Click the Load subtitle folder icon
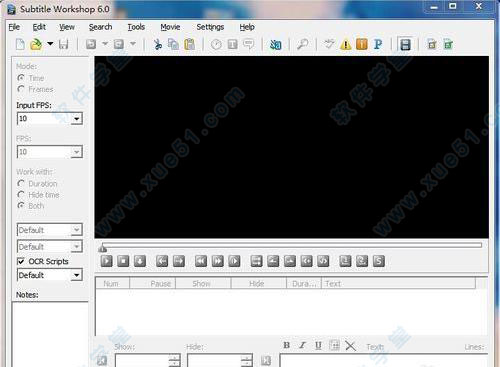The height and width of the screenshot is (367, 500). pos(36,44)
